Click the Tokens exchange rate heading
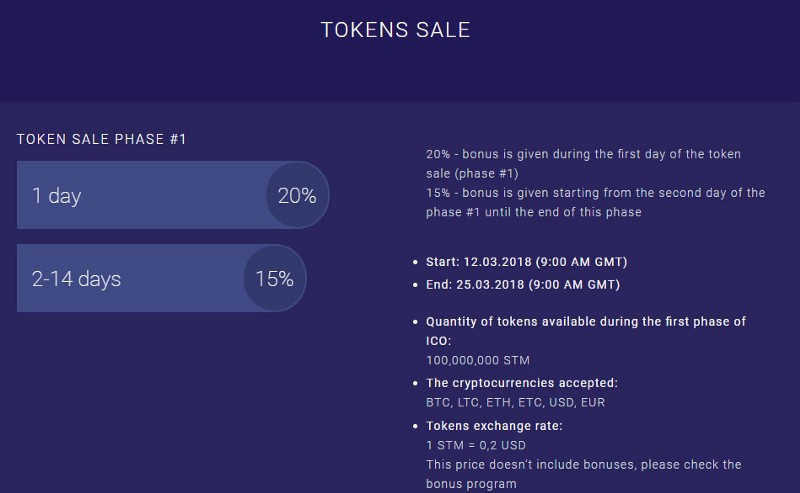The image size is (800, 493). [494, 426]
